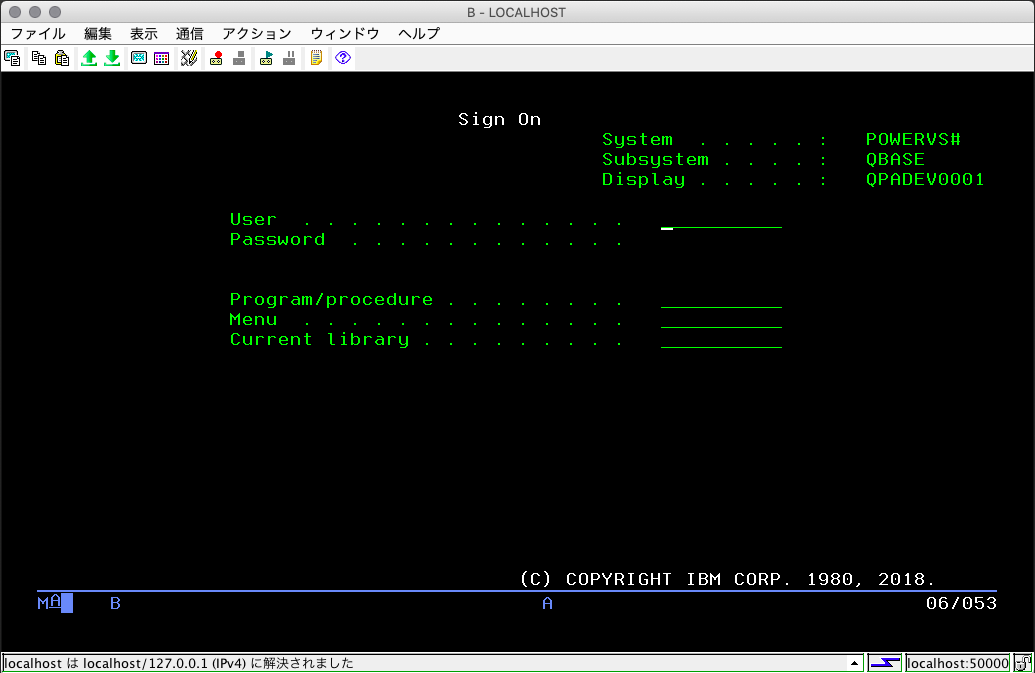Open the display settings screen icon
This screenshot has height=673, width=1035.
[x=139, y=58]
